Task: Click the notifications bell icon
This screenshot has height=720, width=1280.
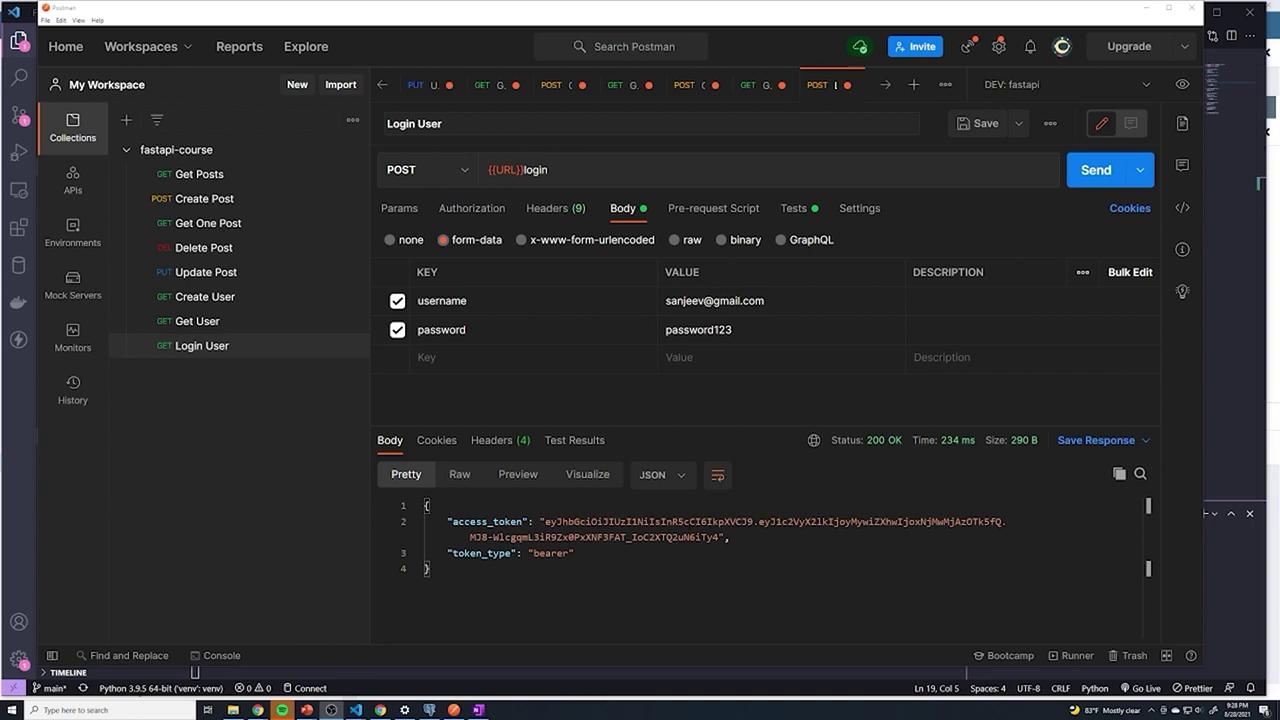Action: pos(1030,47)
